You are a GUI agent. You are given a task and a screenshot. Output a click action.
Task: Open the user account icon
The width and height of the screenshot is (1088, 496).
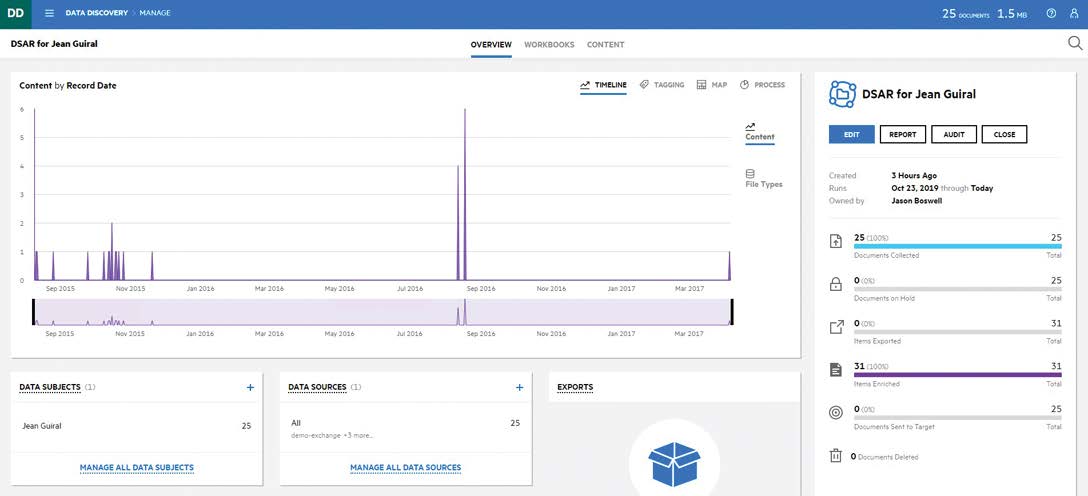click(x=1074, y=13)
